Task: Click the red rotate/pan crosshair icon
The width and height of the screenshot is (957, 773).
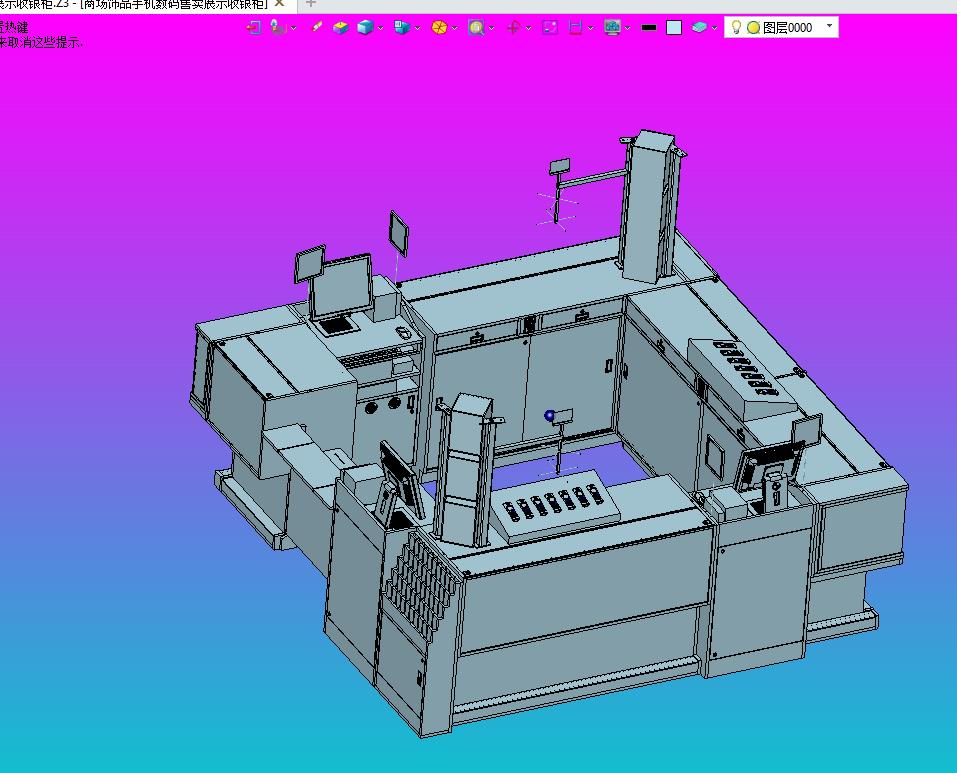Action: pyautogui.click(x=513, y=27)
